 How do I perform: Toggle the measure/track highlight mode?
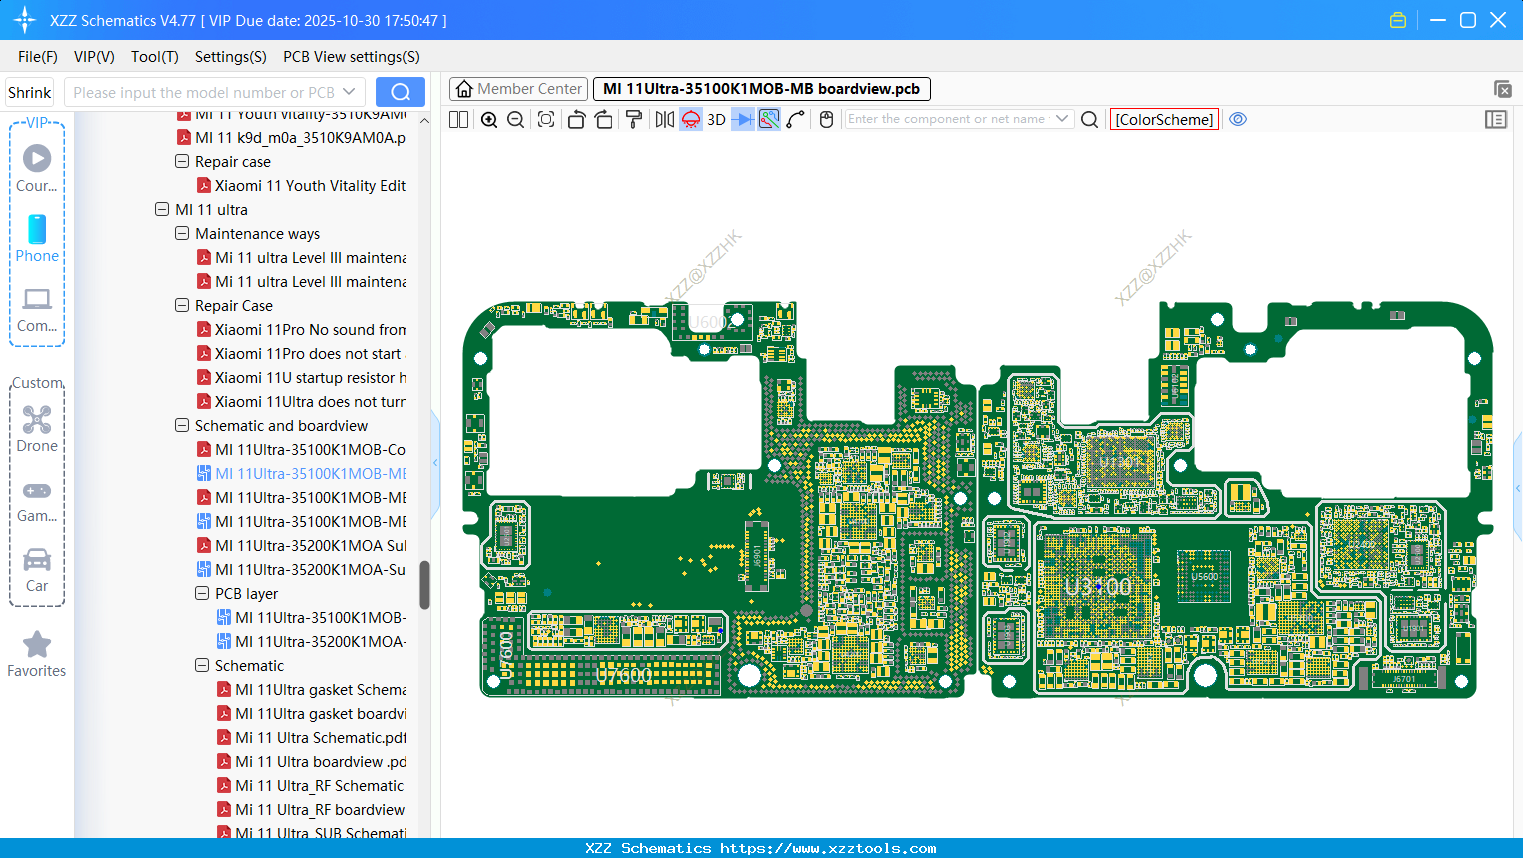tap(768, 119)
